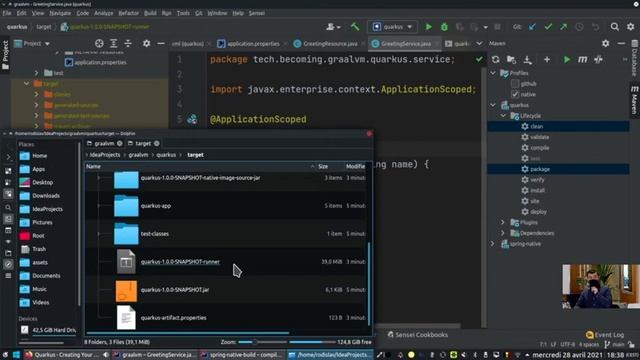This screenshot has height=360, width=640.
Task: Click expand all icon in Project panel
Action: 113,43
